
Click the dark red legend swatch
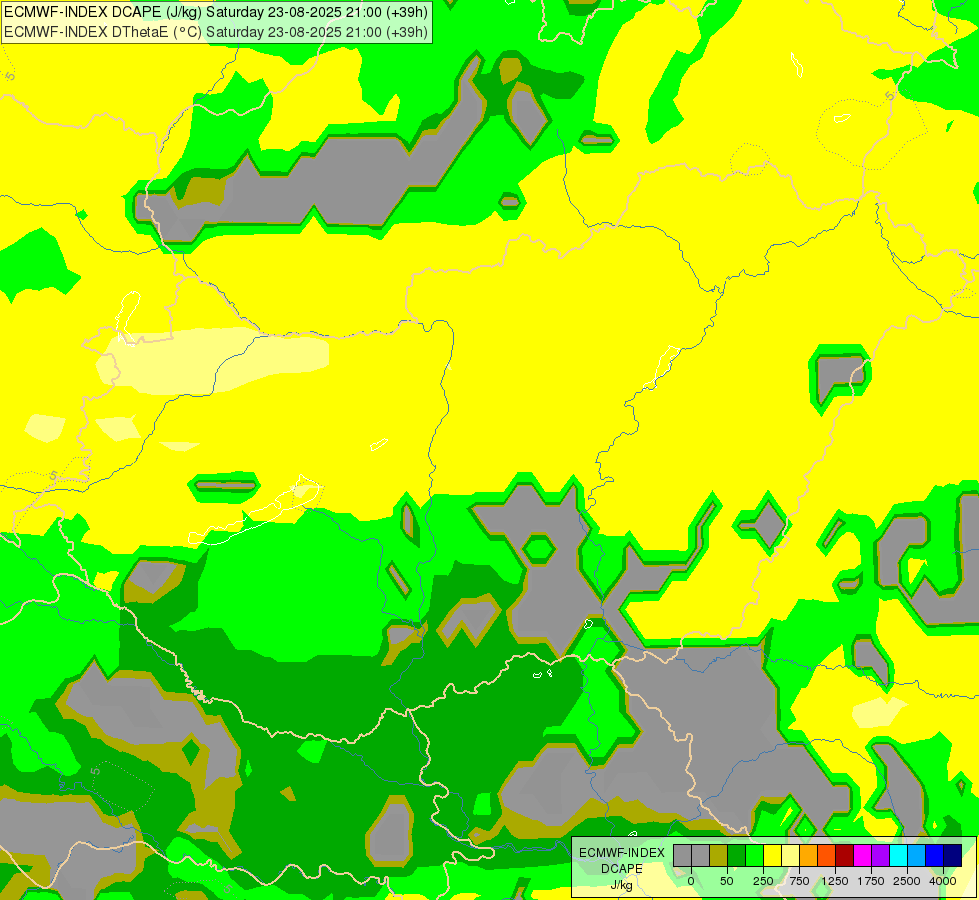tap(845, 856)
